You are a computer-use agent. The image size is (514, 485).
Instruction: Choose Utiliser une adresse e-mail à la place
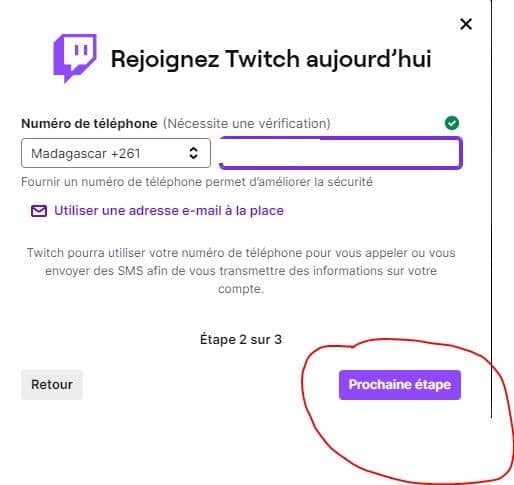[x=169, y=211]
